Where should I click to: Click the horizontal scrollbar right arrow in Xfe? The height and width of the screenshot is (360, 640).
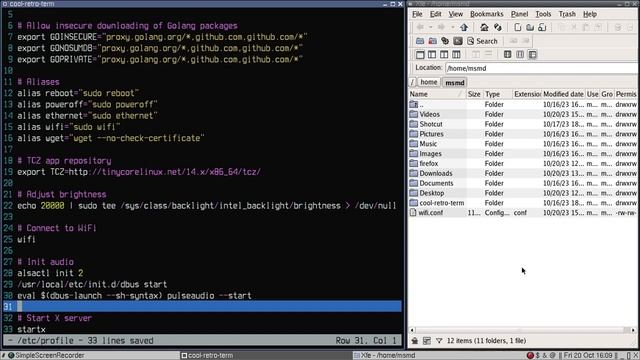(x=633, y=330)
